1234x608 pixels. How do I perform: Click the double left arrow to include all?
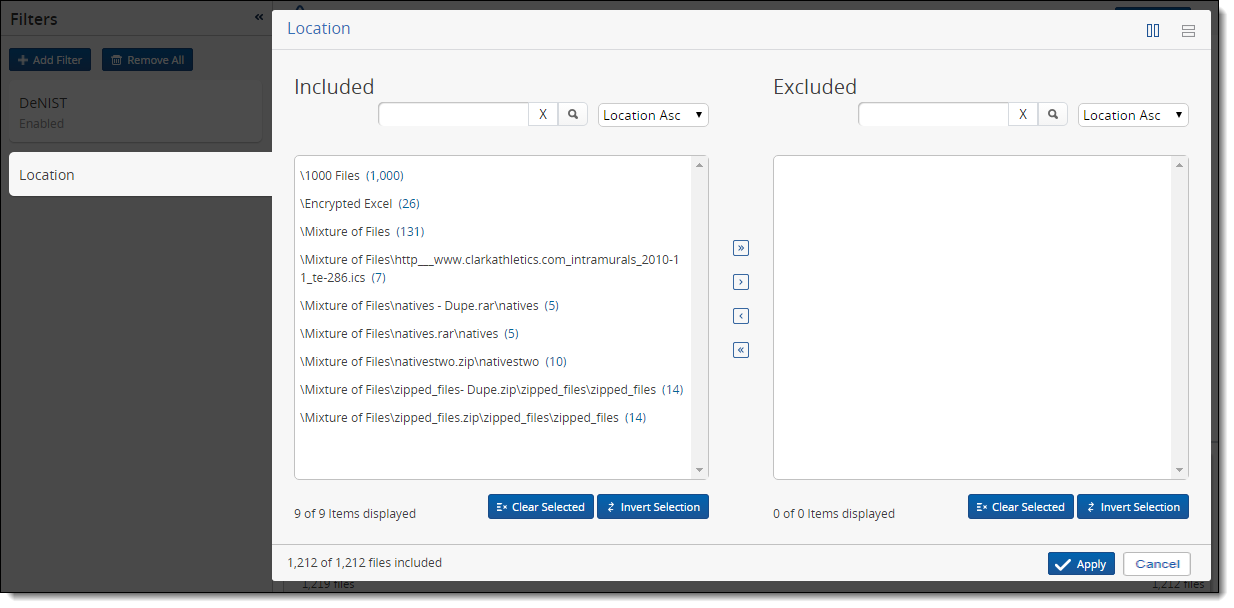(740, 349)
